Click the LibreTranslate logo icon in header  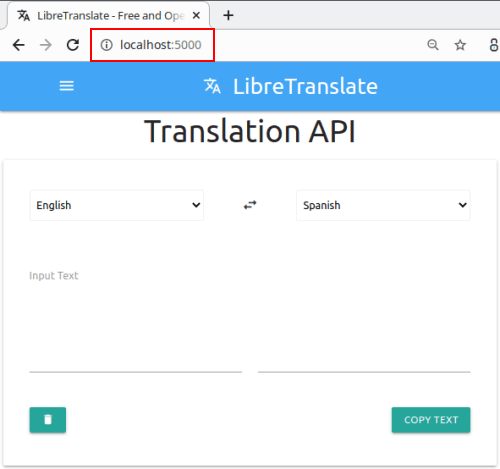tap(212, 86)
